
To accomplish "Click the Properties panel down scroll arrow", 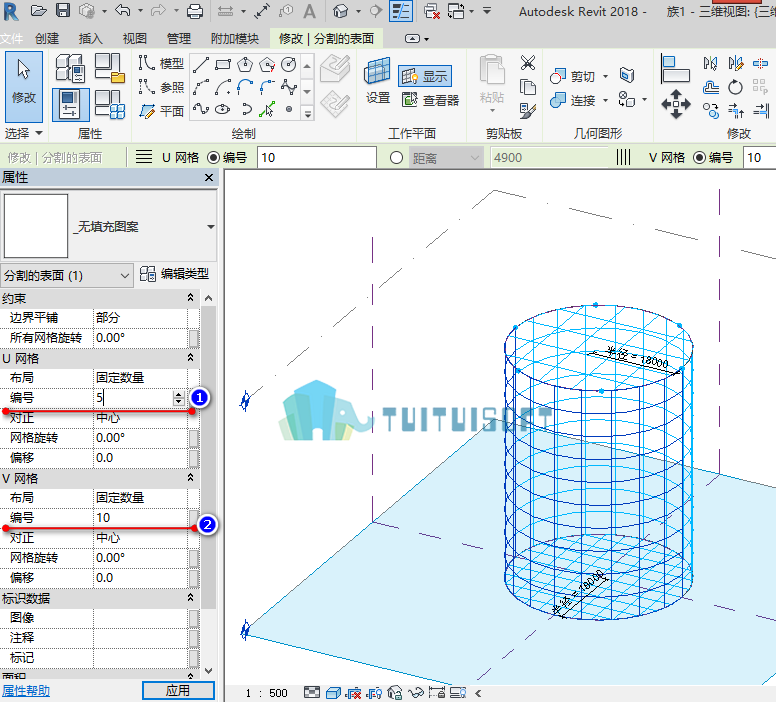I will 208,671.
